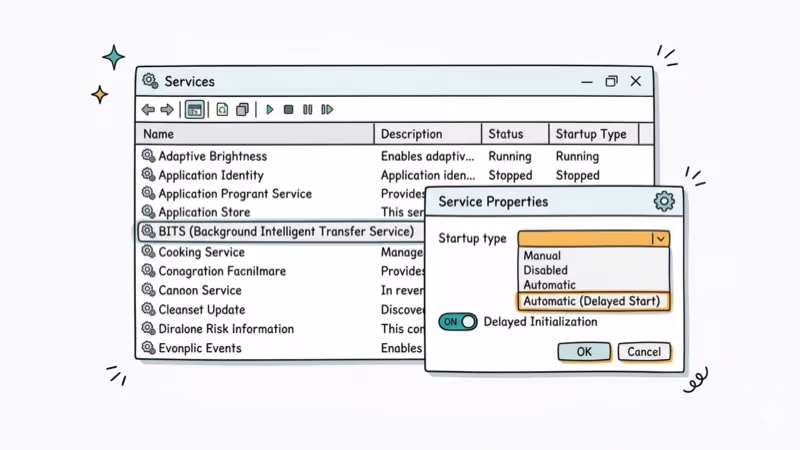Image resolution: width=800 pixels, height=450 pixels.
Task: Sort by the Description column header
Action: point(428,134)
